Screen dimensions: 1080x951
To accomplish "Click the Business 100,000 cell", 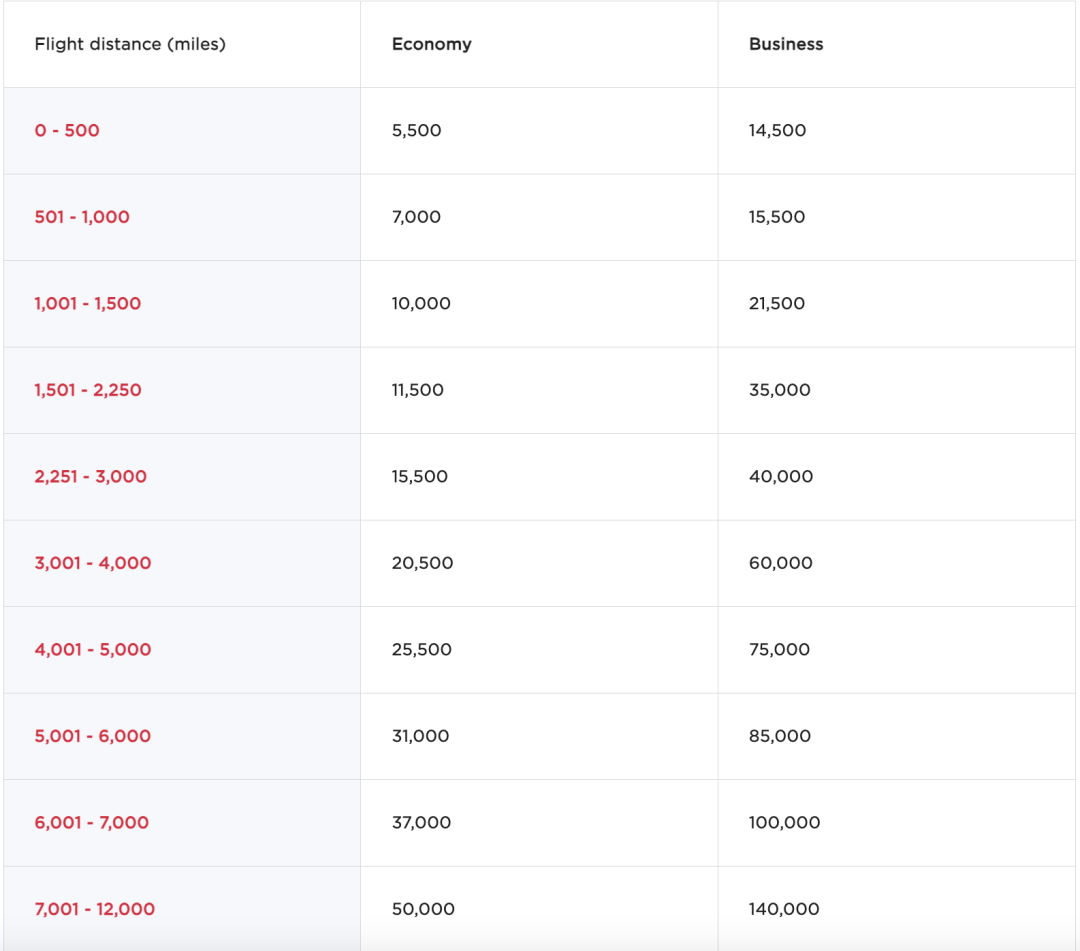I will [784, 822].
